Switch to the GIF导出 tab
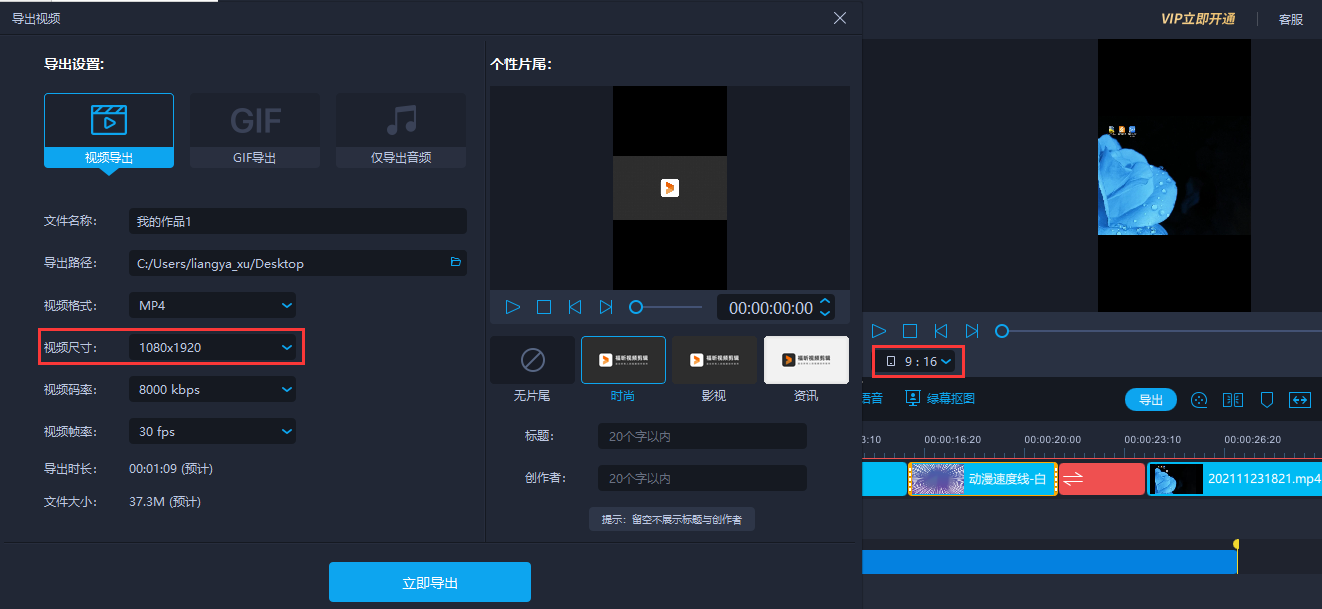The image size is (1322, 609). (x=254, y=130)
